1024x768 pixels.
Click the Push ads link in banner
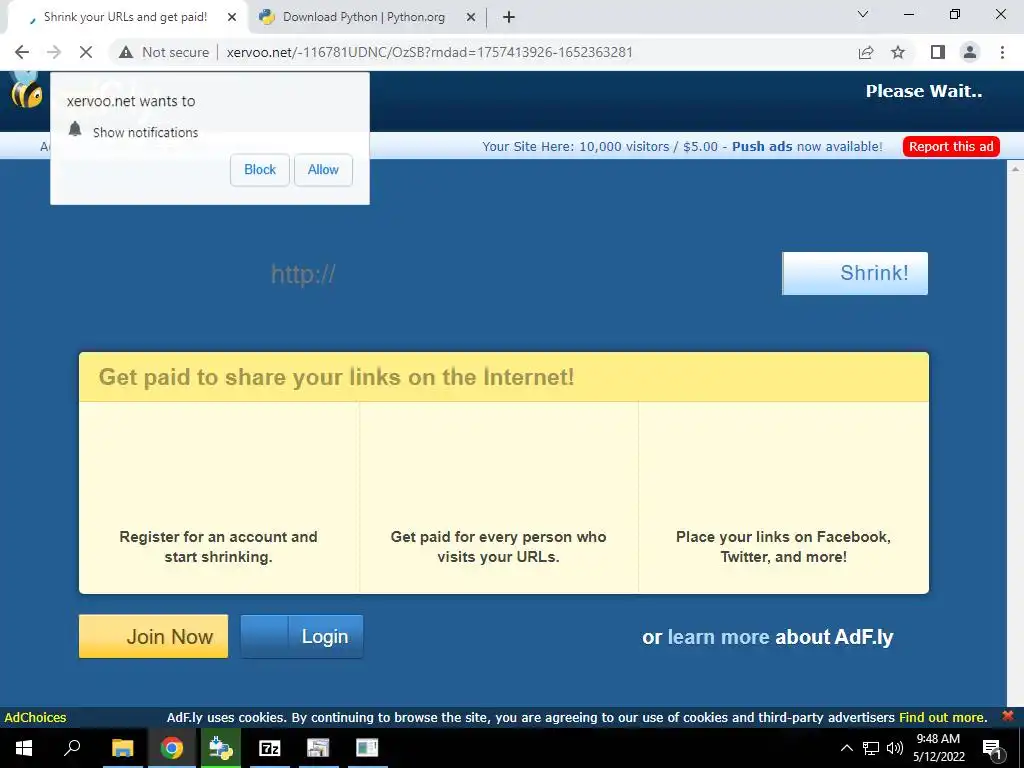pyautogui.click(x=762, y=146)
